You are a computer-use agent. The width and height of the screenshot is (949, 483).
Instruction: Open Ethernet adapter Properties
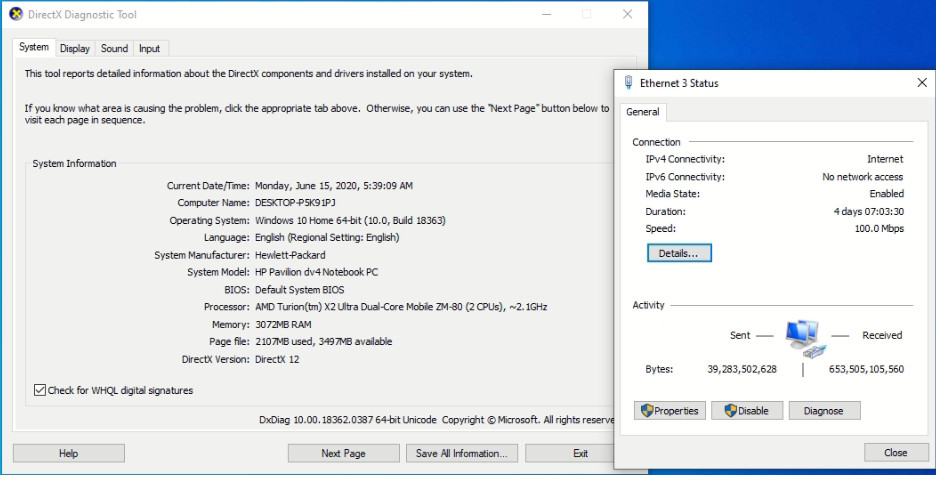tap(670, 410)
